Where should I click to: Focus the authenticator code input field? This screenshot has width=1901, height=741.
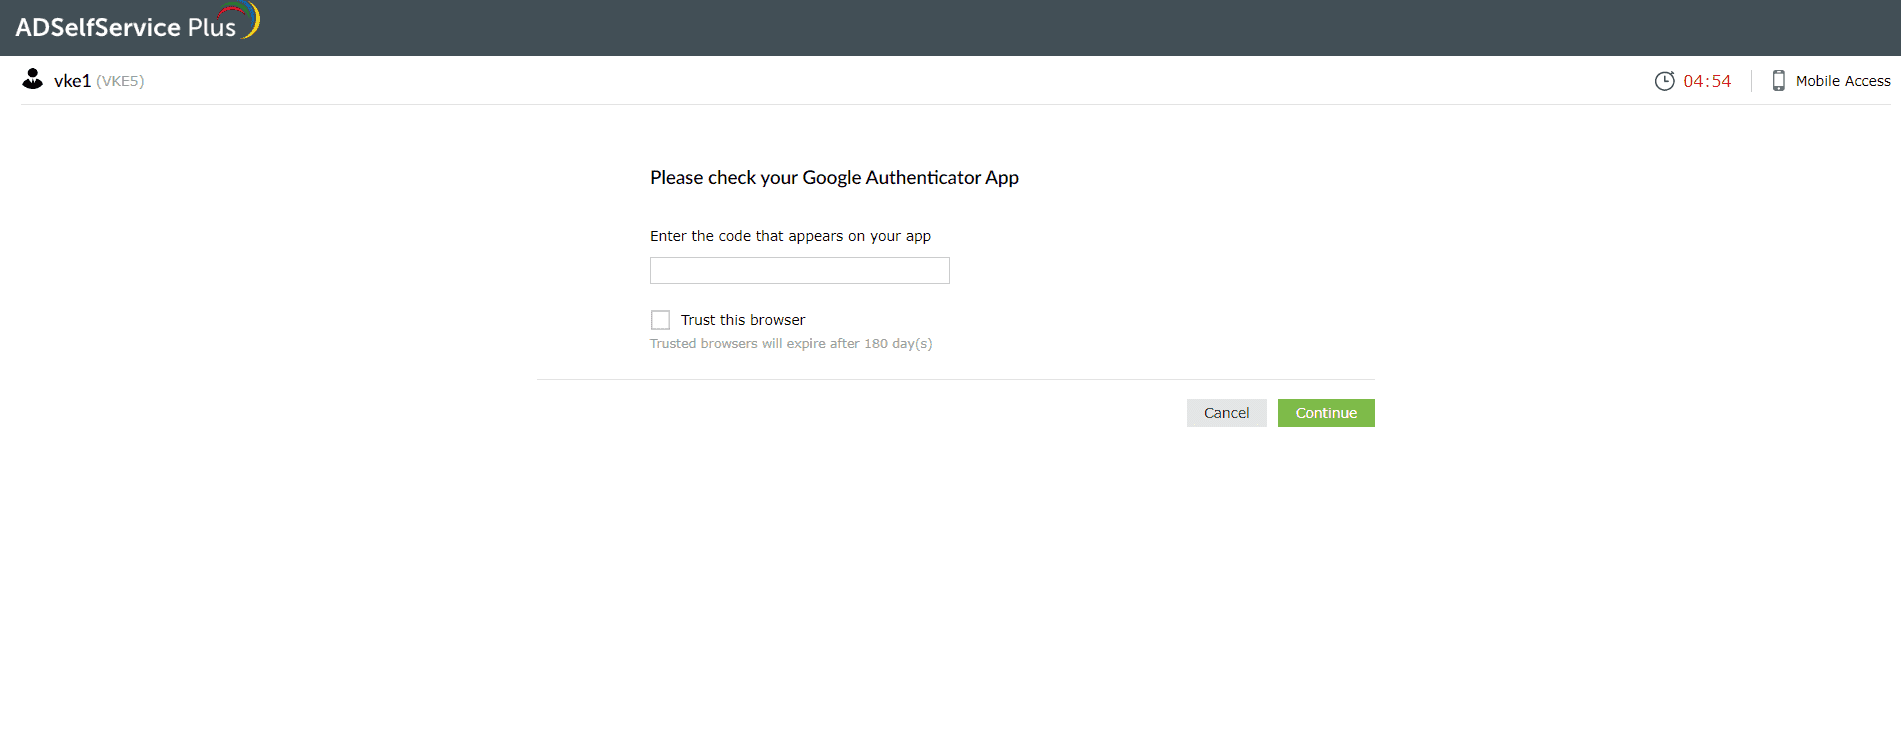coord(799,271)
